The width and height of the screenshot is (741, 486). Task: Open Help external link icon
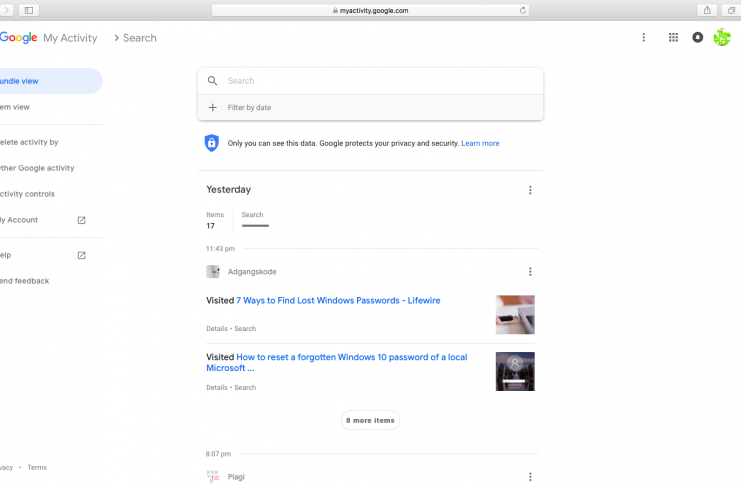pyautogui.click(x=81, y=255)
